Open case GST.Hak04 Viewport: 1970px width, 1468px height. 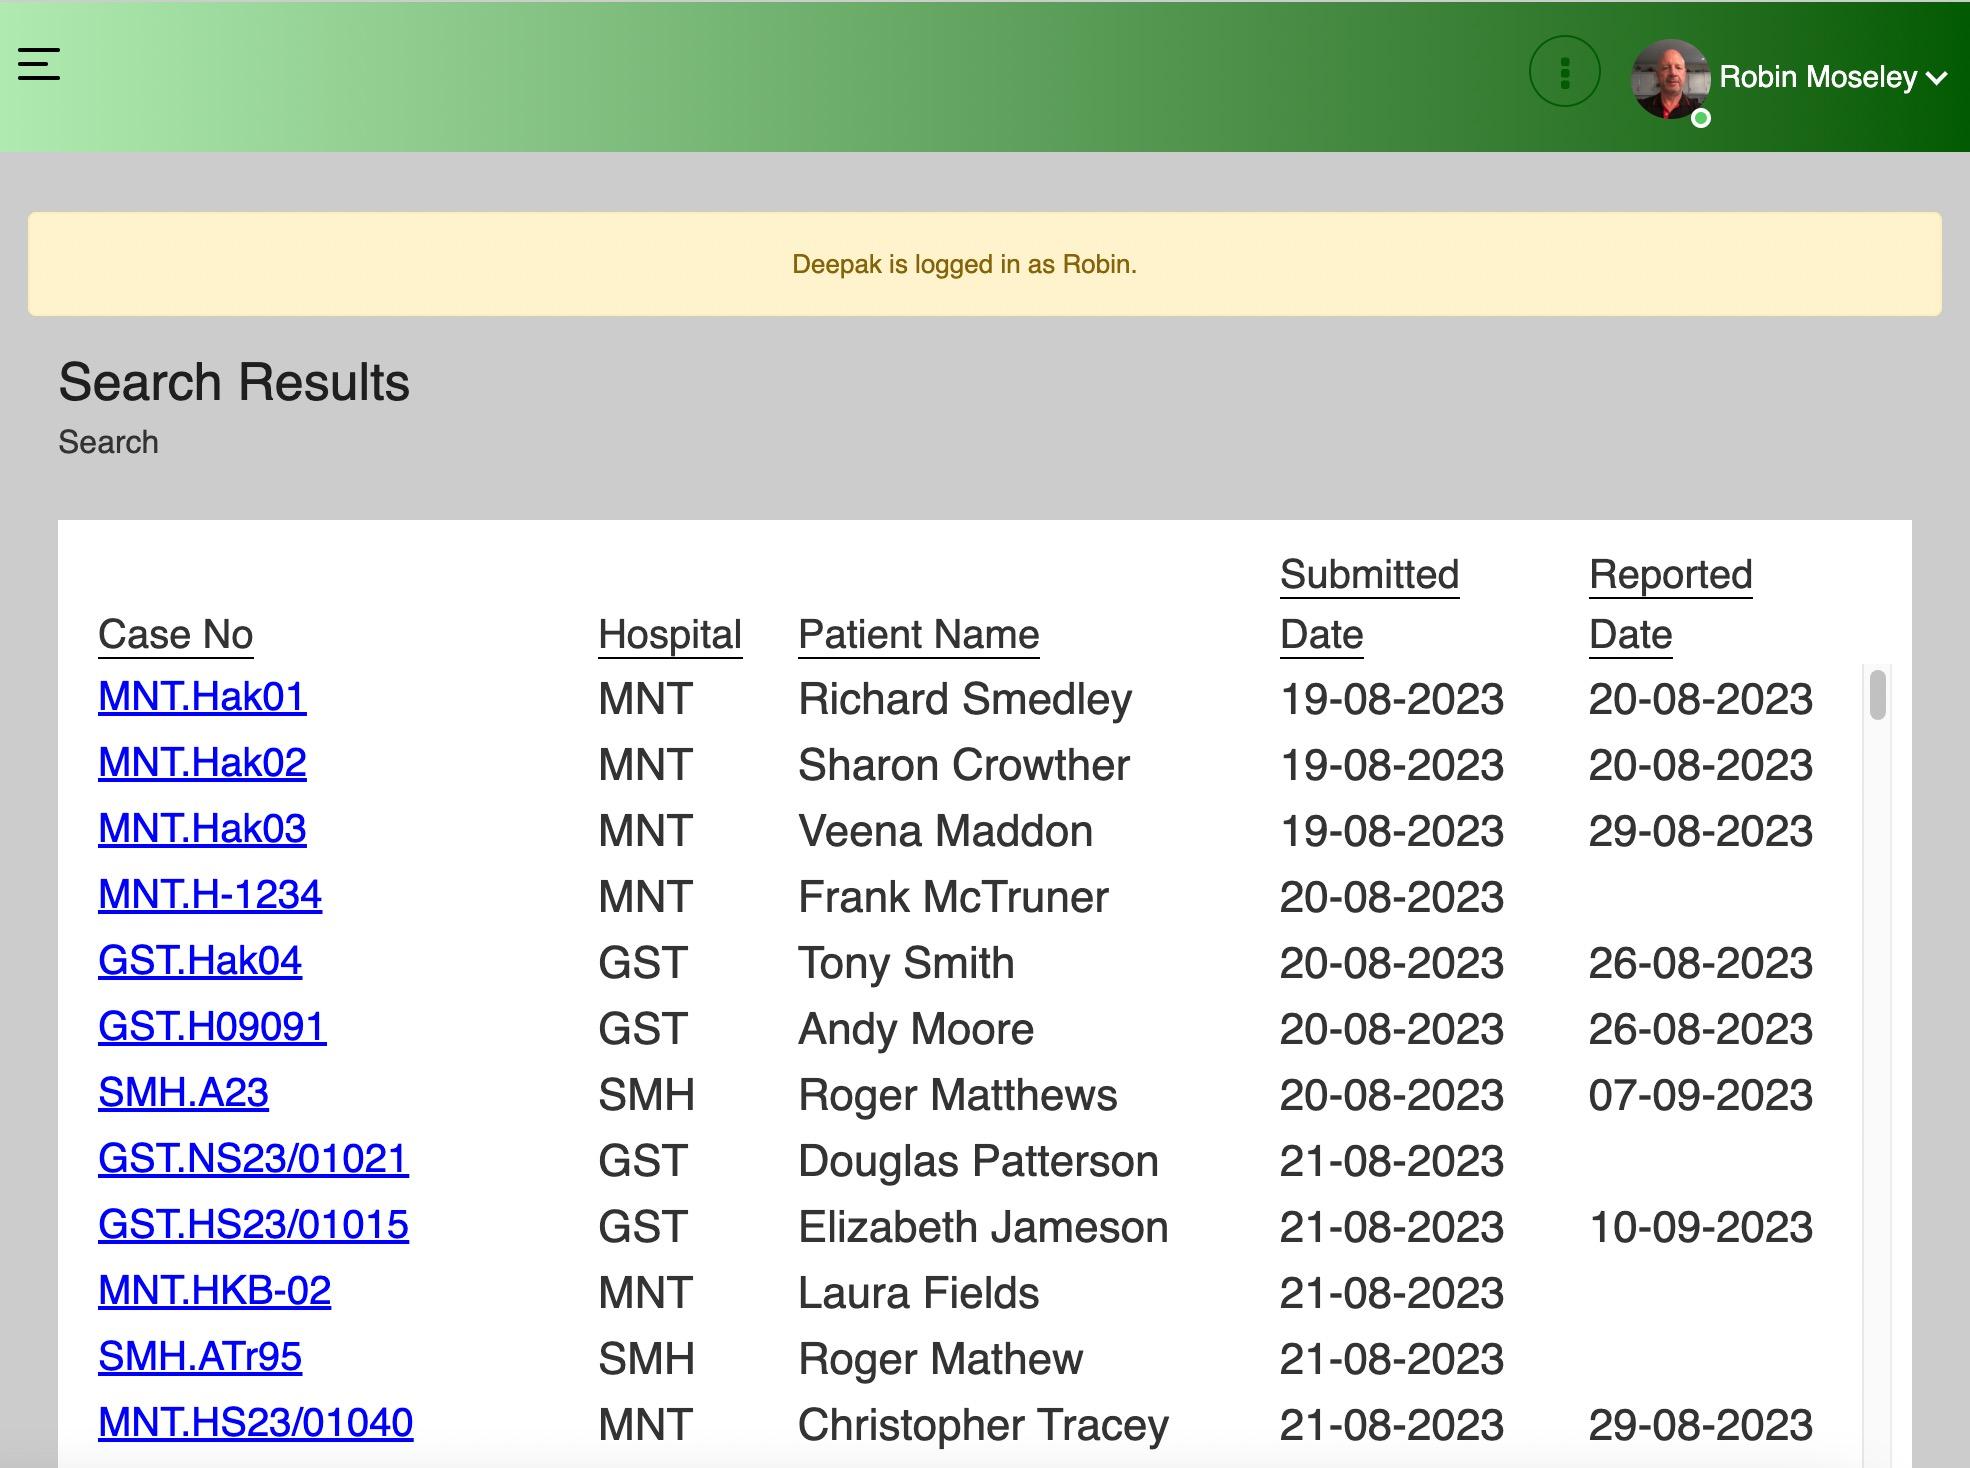click(x=199, y=961)
